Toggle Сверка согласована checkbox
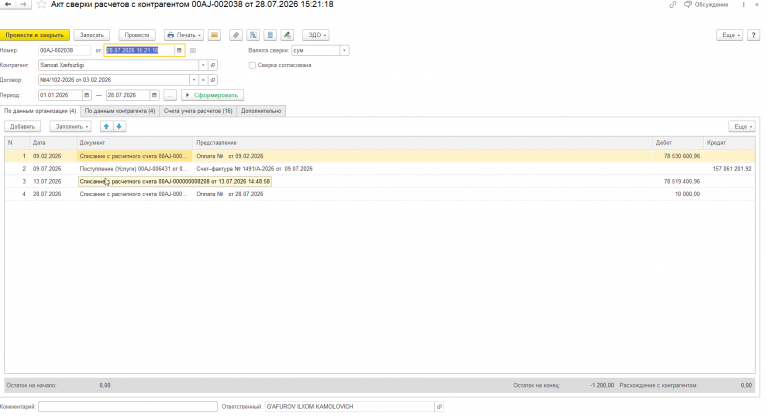 tap(252, 65)
